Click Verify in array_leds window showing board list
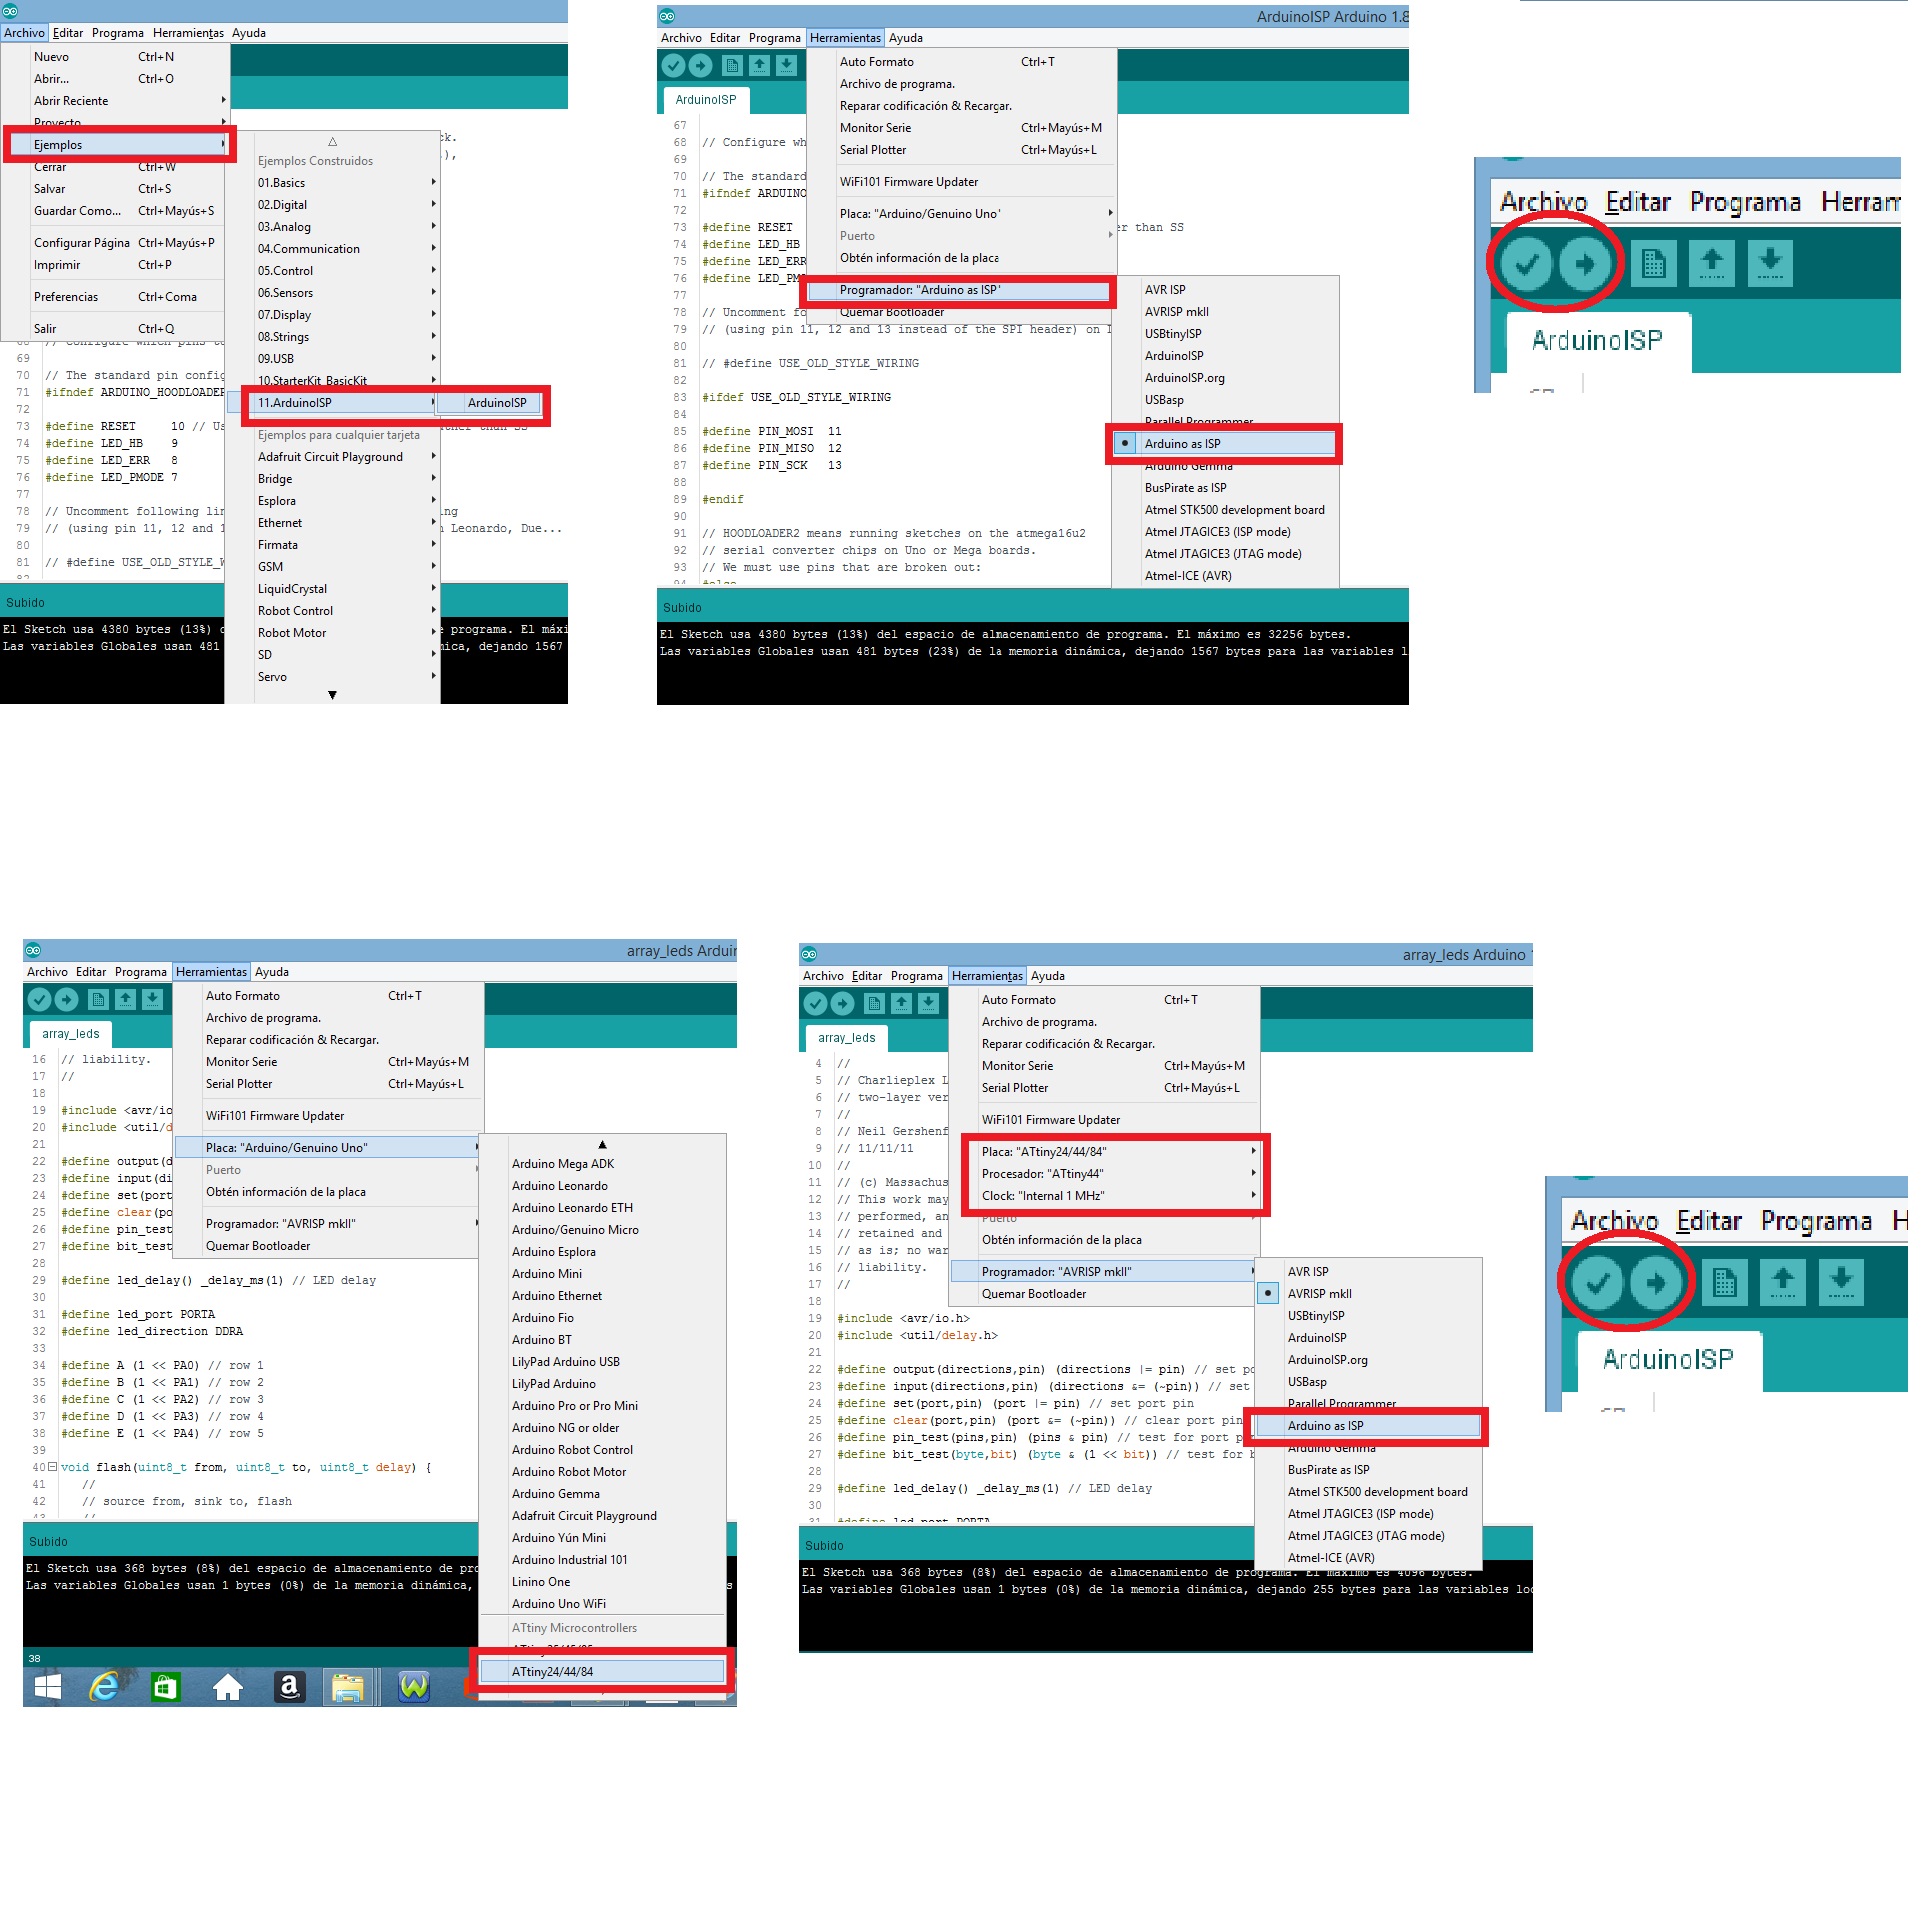Image resolution: width=1932 pixels, height=1916 pixels. pyautogui.click(x=39, y=999)
